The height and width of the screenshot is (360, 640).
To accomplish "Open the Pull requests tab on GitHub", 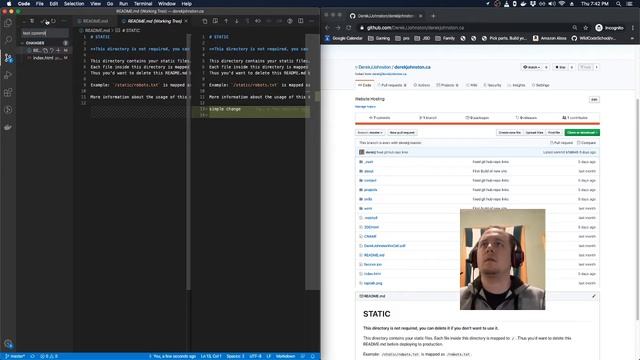I will click(x=392, y=85).
